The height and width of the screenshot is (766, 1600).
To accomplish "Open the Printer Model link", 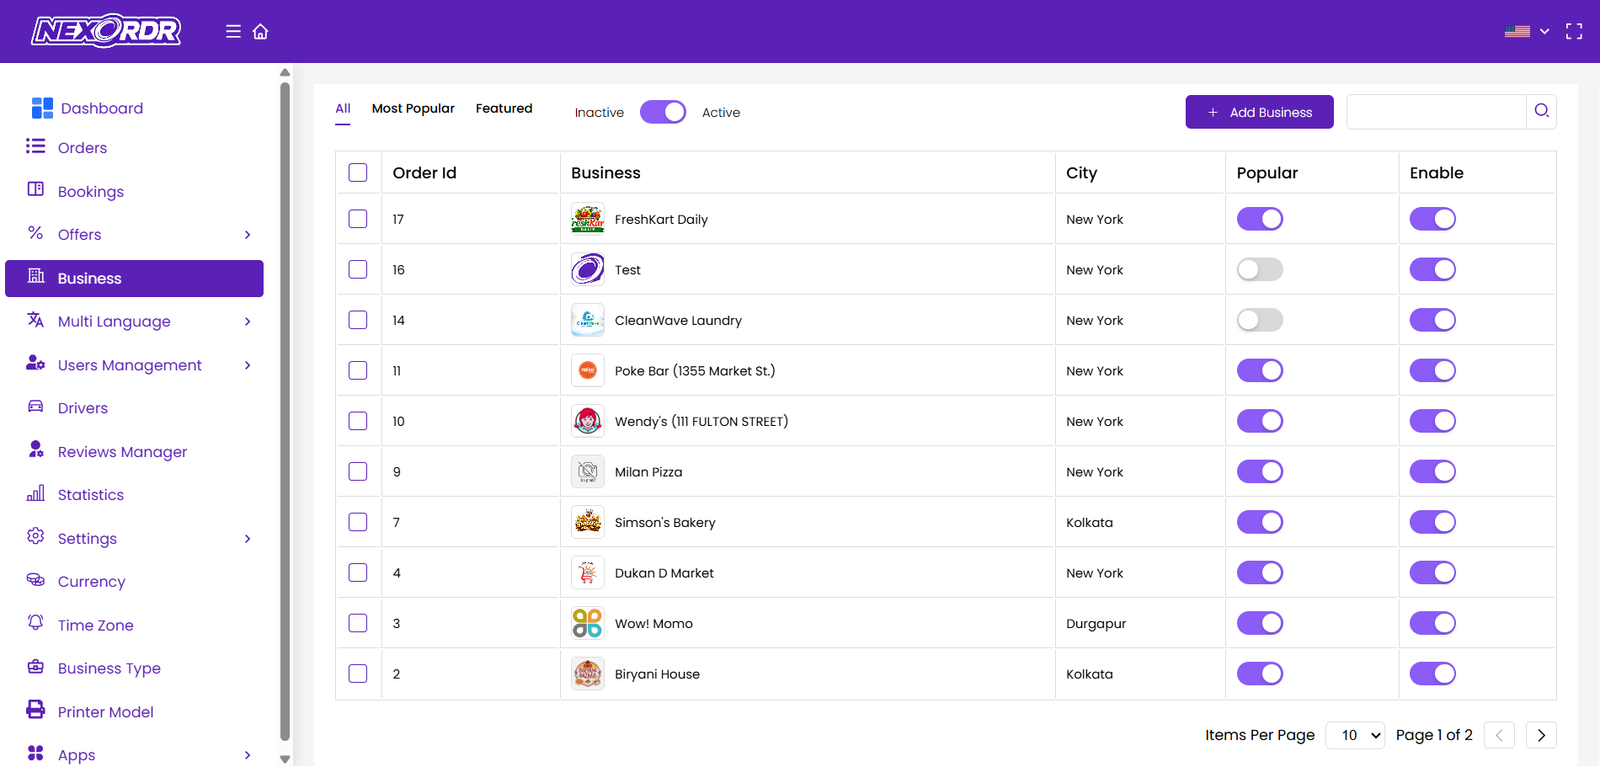I will tap(105, 712).
